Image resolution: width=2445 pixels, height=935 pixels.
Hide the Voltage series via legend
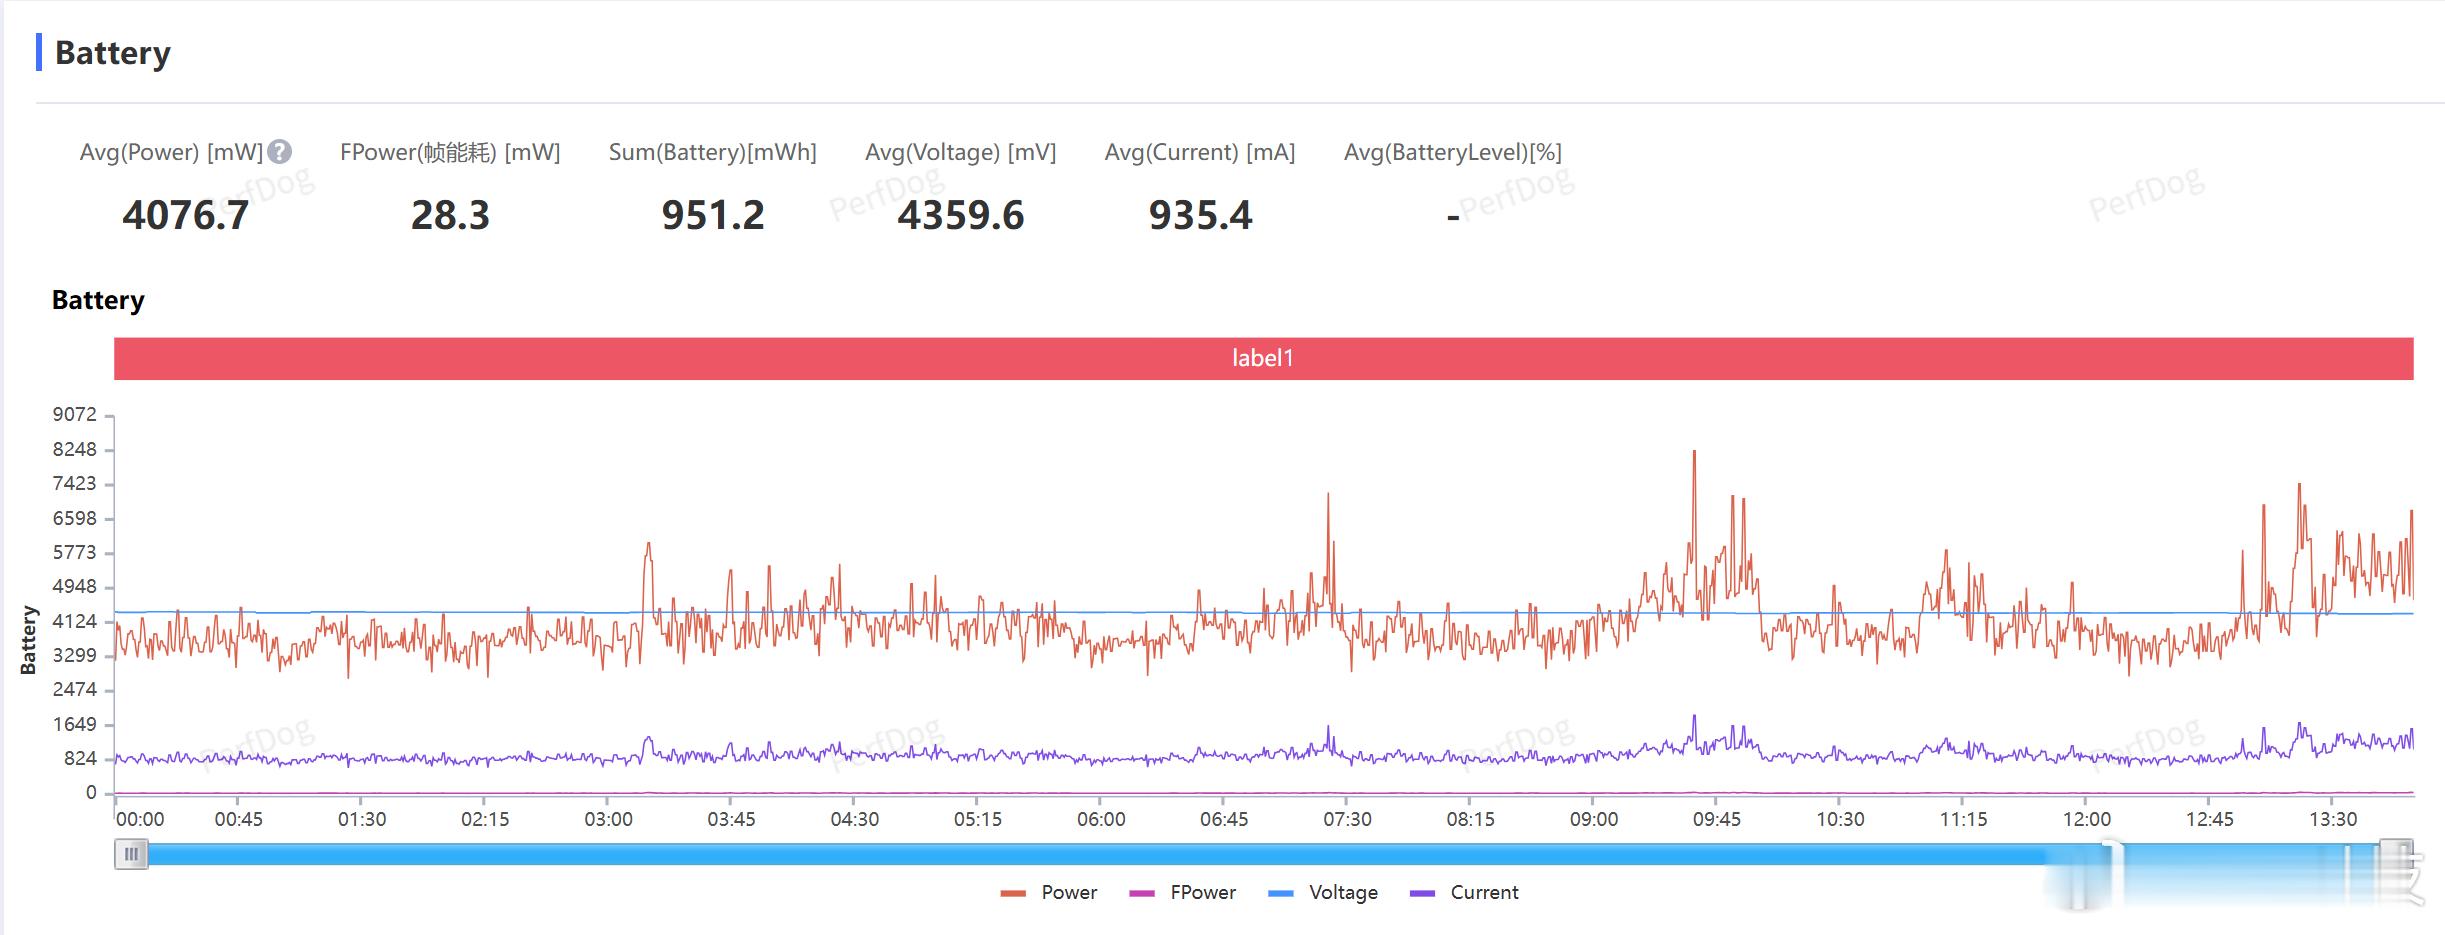(x=1322, y=892)
